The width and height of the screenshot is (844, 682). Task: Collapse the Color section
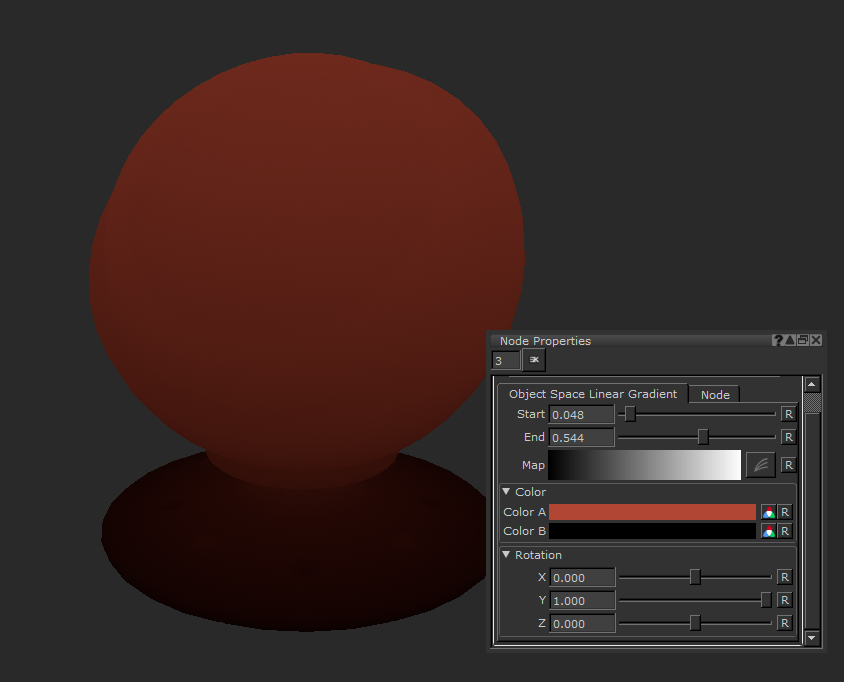pyautogui.click(x=507, y=492)
